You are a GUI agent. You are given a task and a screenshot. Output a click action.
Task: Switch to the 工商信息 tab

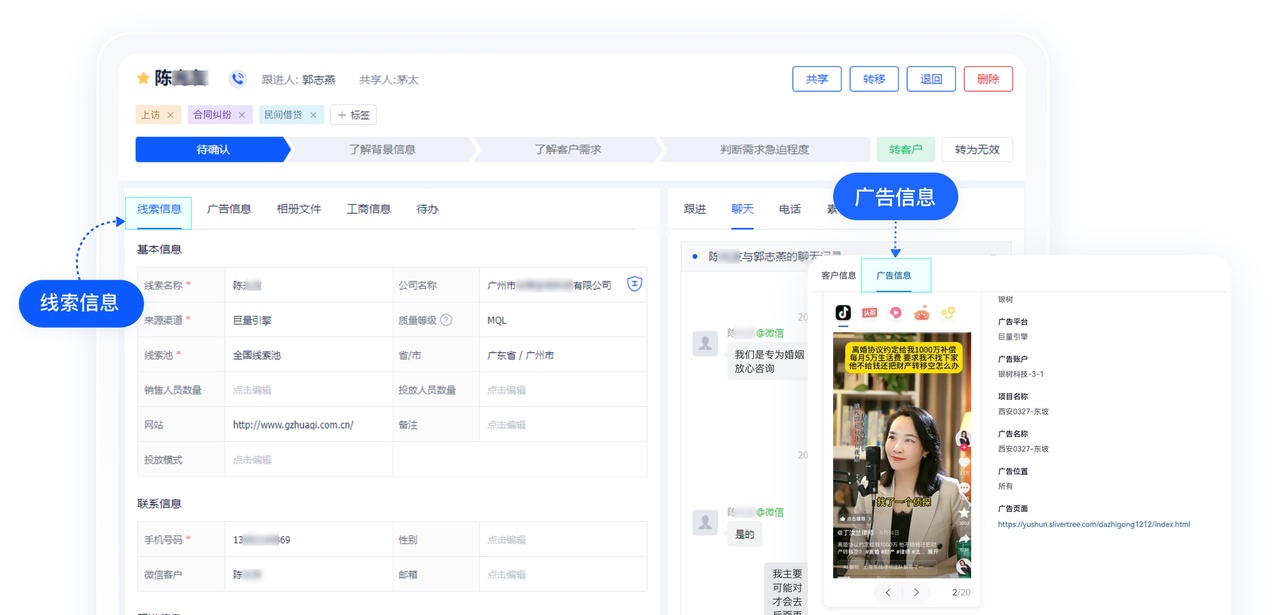(x=368, y=209)
